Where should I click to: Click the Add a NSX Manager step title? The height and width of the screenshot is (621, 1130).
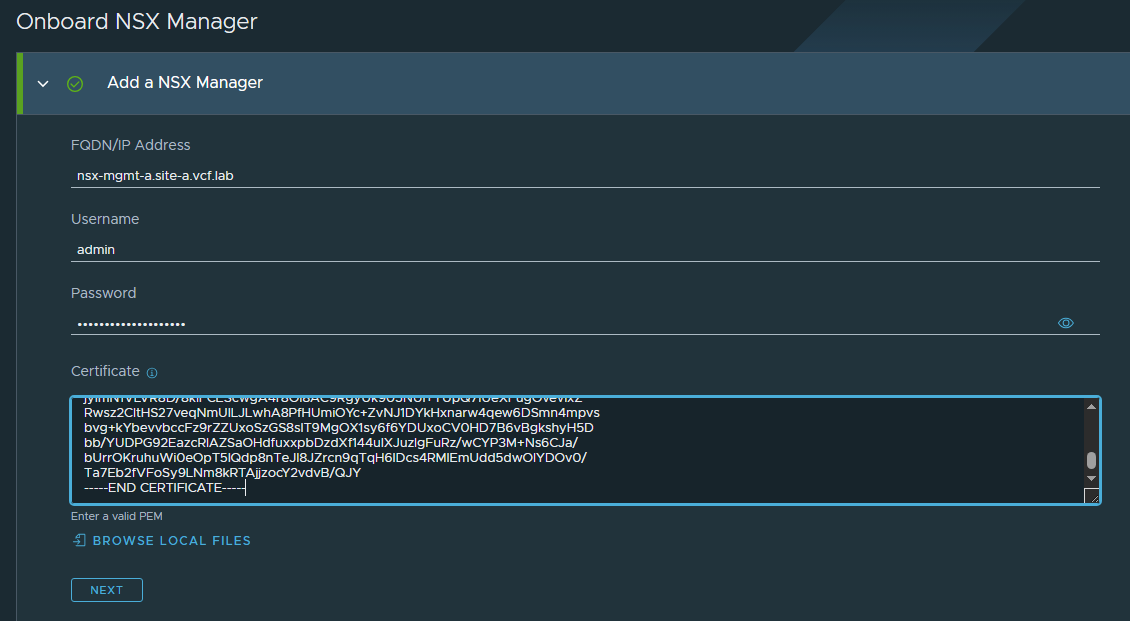coord(185,83)
